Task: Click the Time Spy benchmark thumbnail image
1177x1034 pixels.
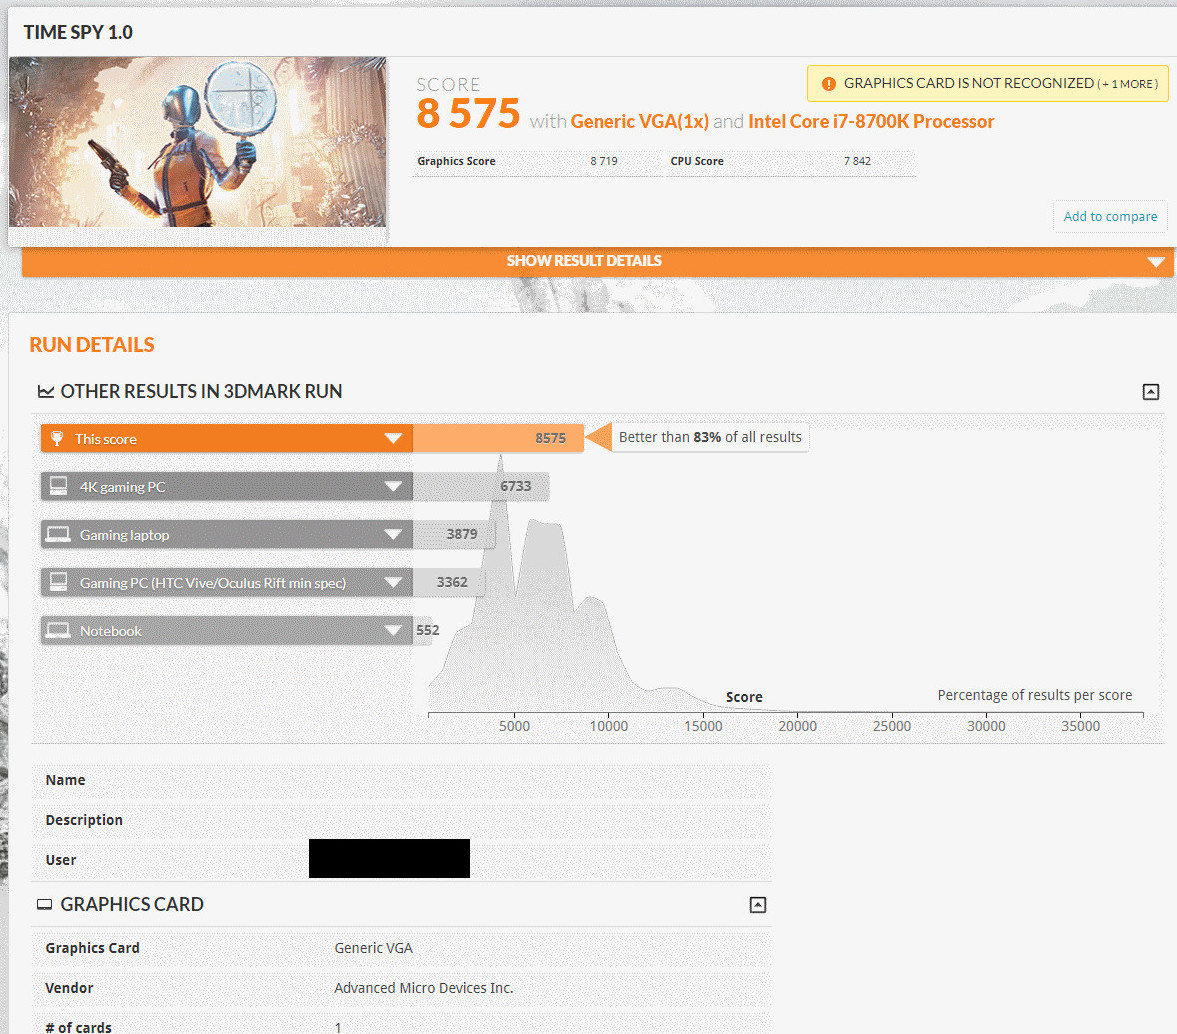Action: click(x=198, y=142)
